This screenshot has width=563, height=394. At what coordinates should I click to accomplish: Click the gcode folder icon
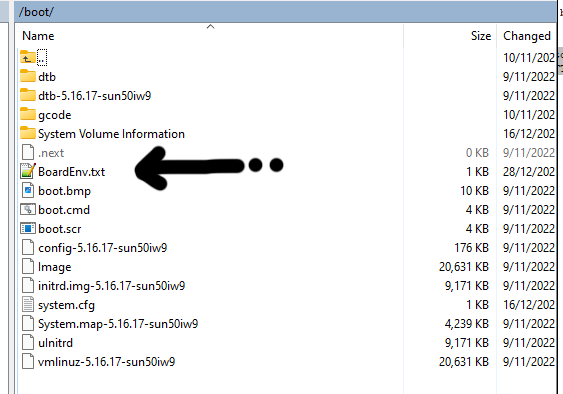click(28, 115)
